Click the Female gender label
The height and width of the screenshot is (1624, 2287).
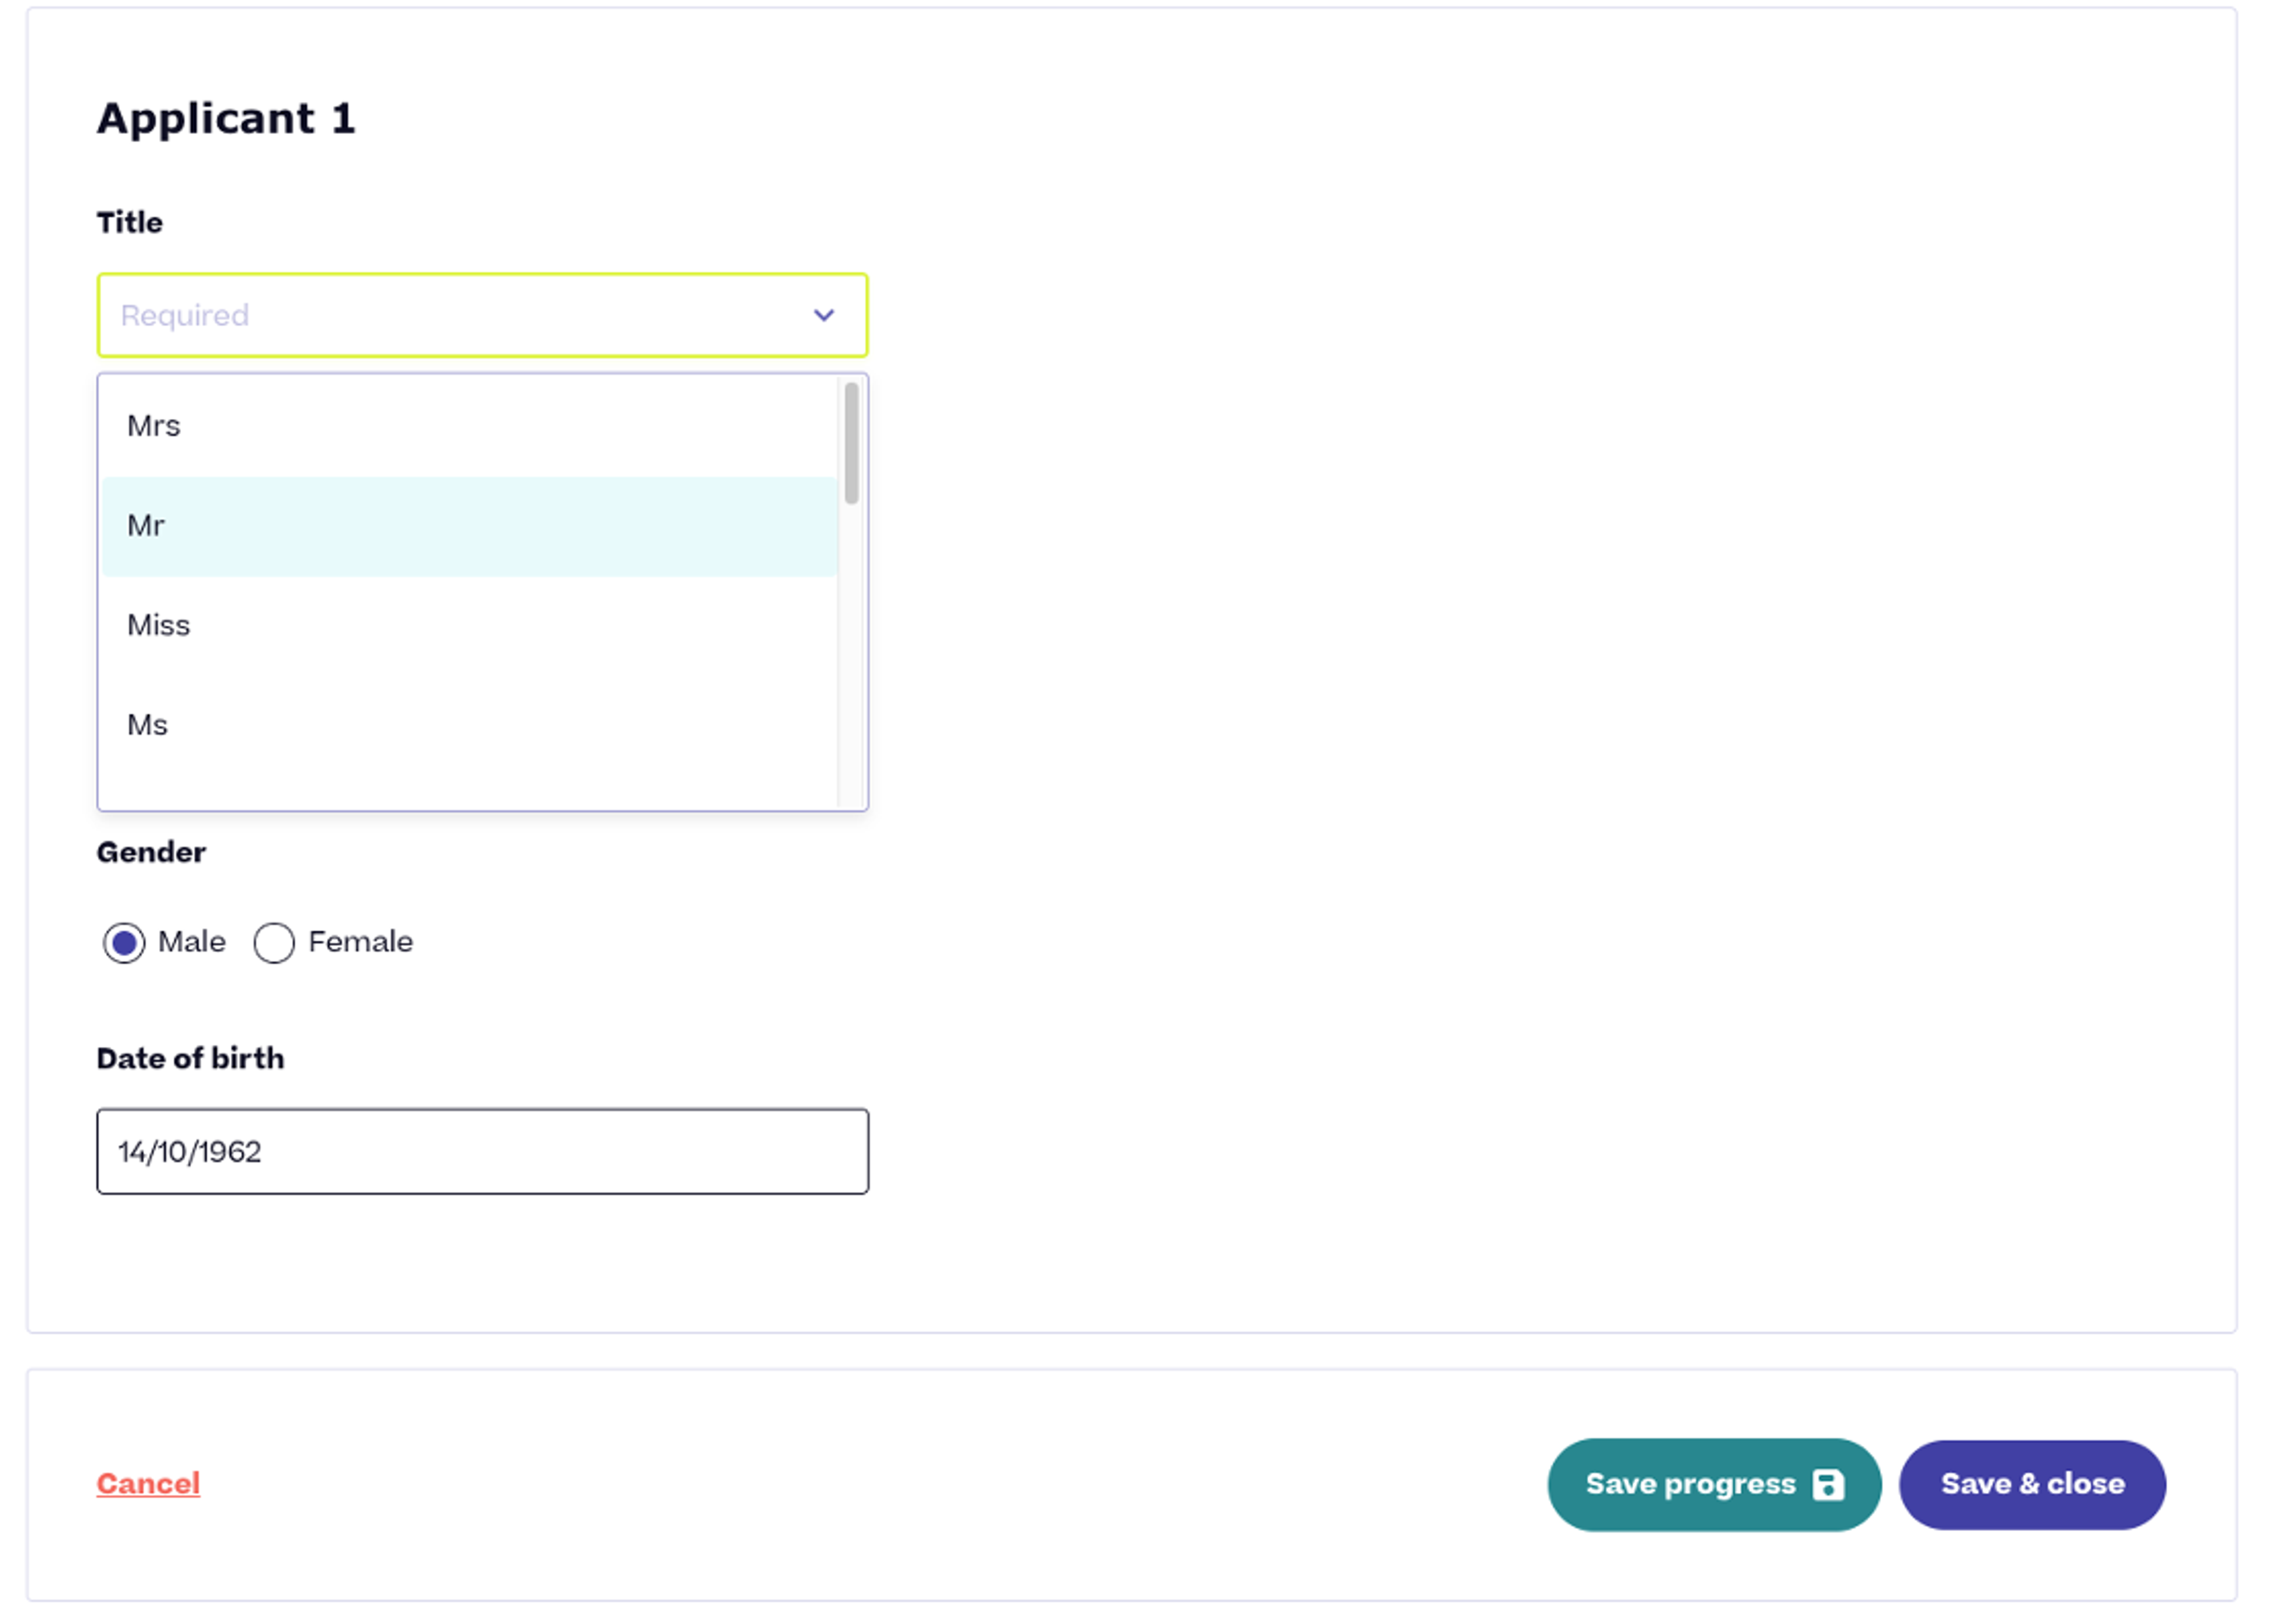tap(360, 942)
